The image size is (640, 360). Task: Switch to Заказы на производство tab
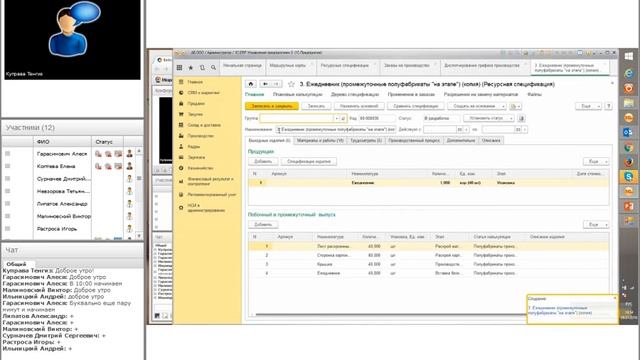409,66
